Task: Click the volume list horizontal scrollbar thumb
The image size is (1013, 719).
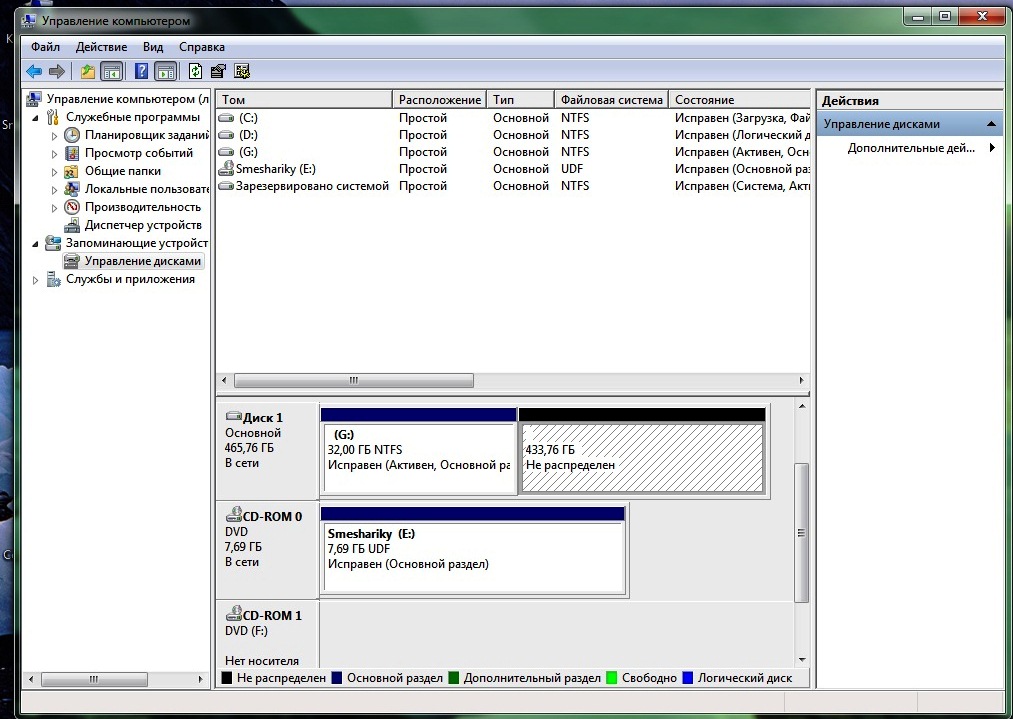Action: pyautogui.click(x=353, y=381)
